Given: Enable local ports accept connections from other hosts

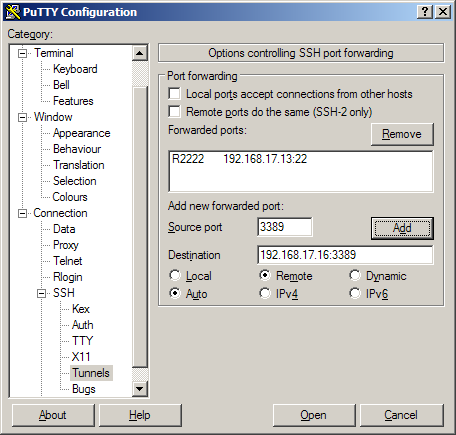Looking at the screenshot, I should click(x=175, y=94).
